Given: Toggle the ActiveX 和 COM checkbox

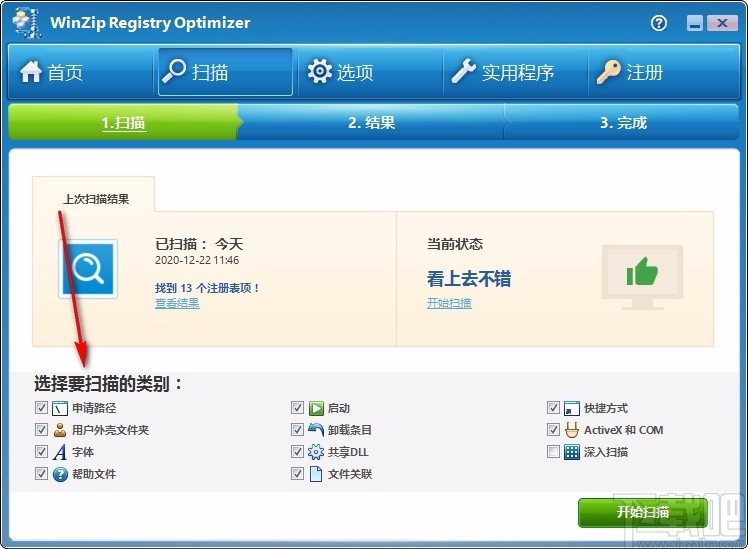Looking at the screenshot, I should (x=553, y=429).
